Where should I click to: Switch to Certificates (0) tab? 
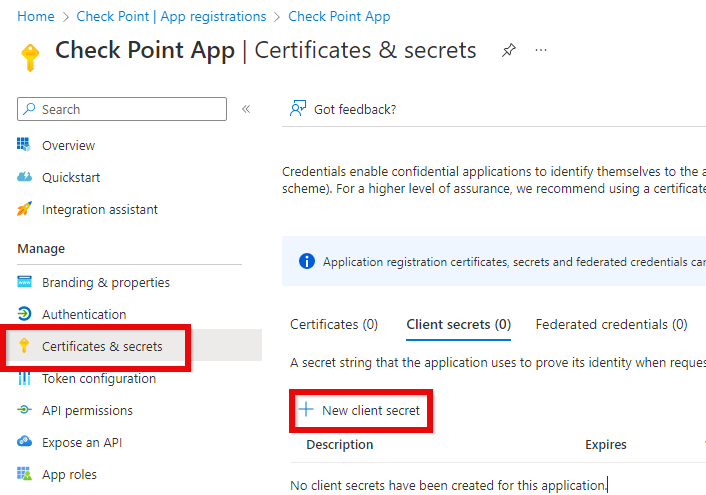click(334, 324)
